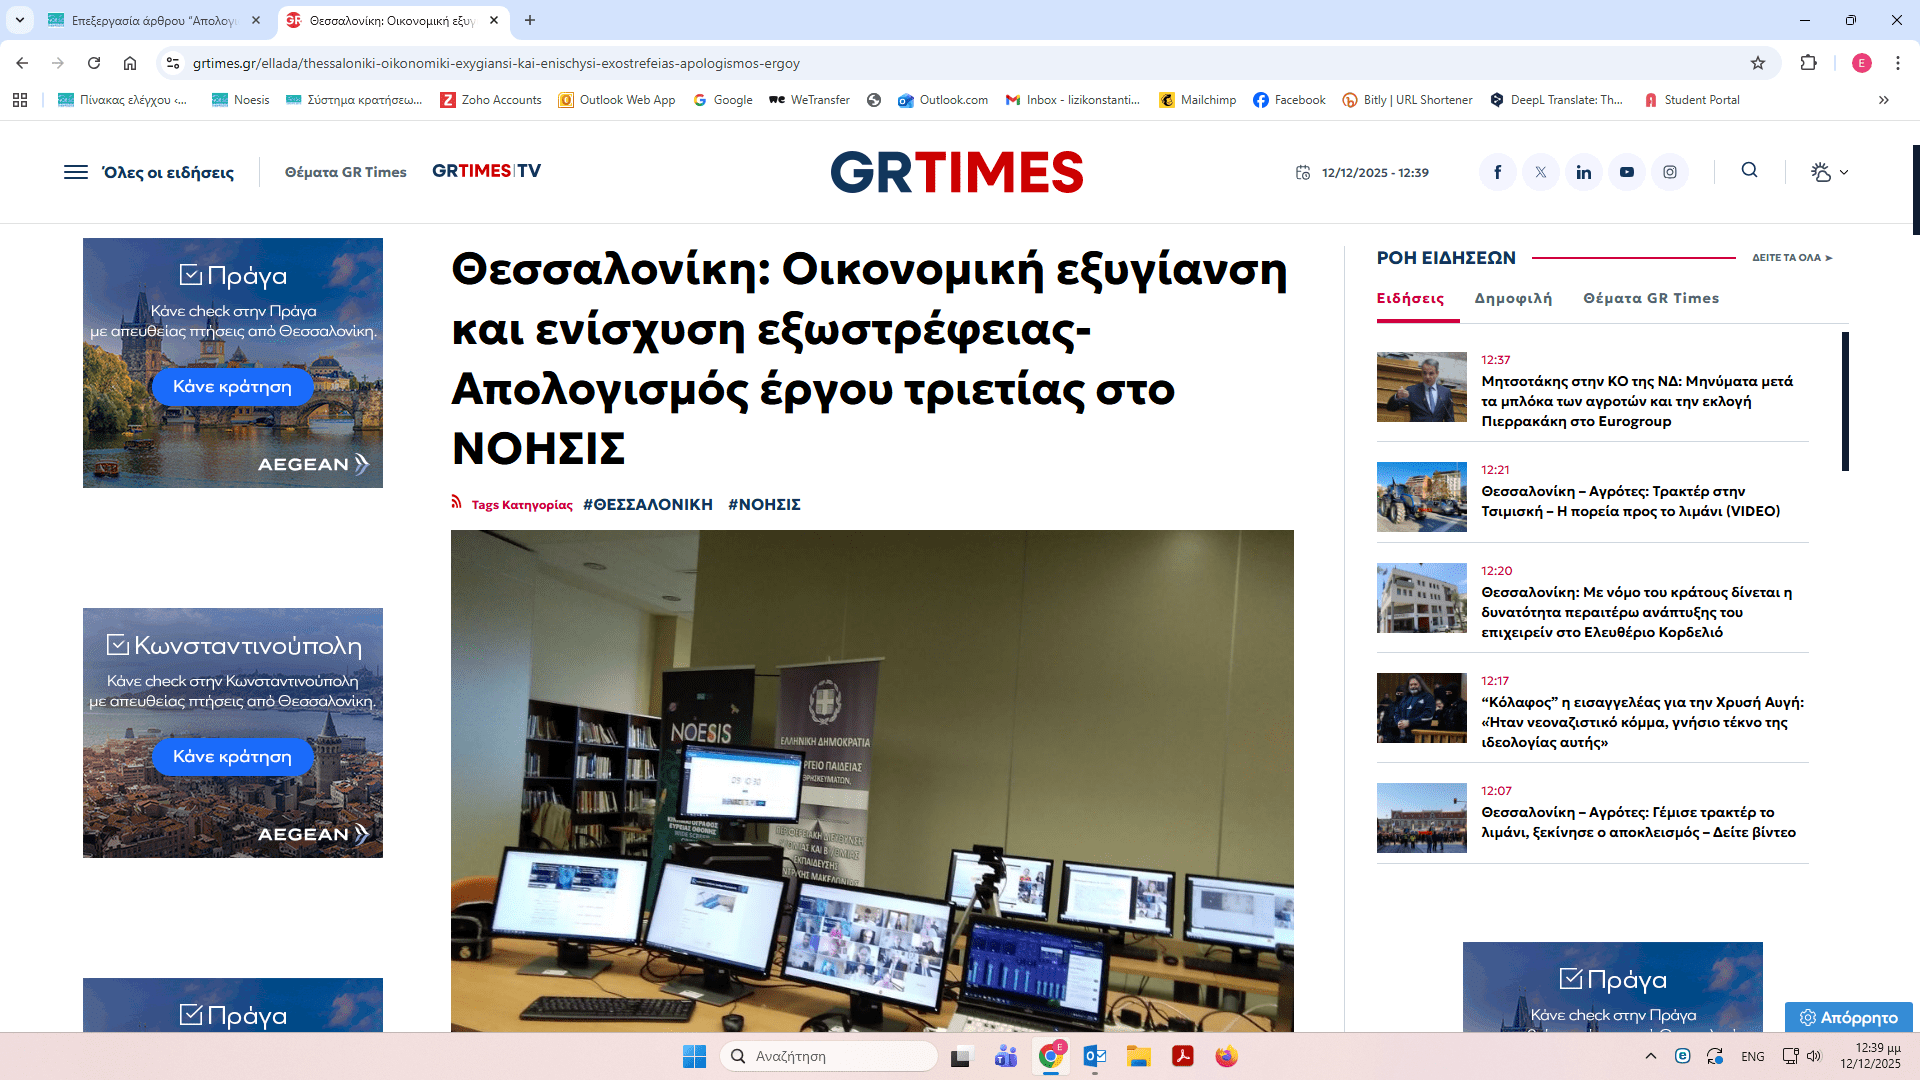Click the Windows taskbar search field
Viewport: 1920px width, 1080px height.
[830, 1056]
